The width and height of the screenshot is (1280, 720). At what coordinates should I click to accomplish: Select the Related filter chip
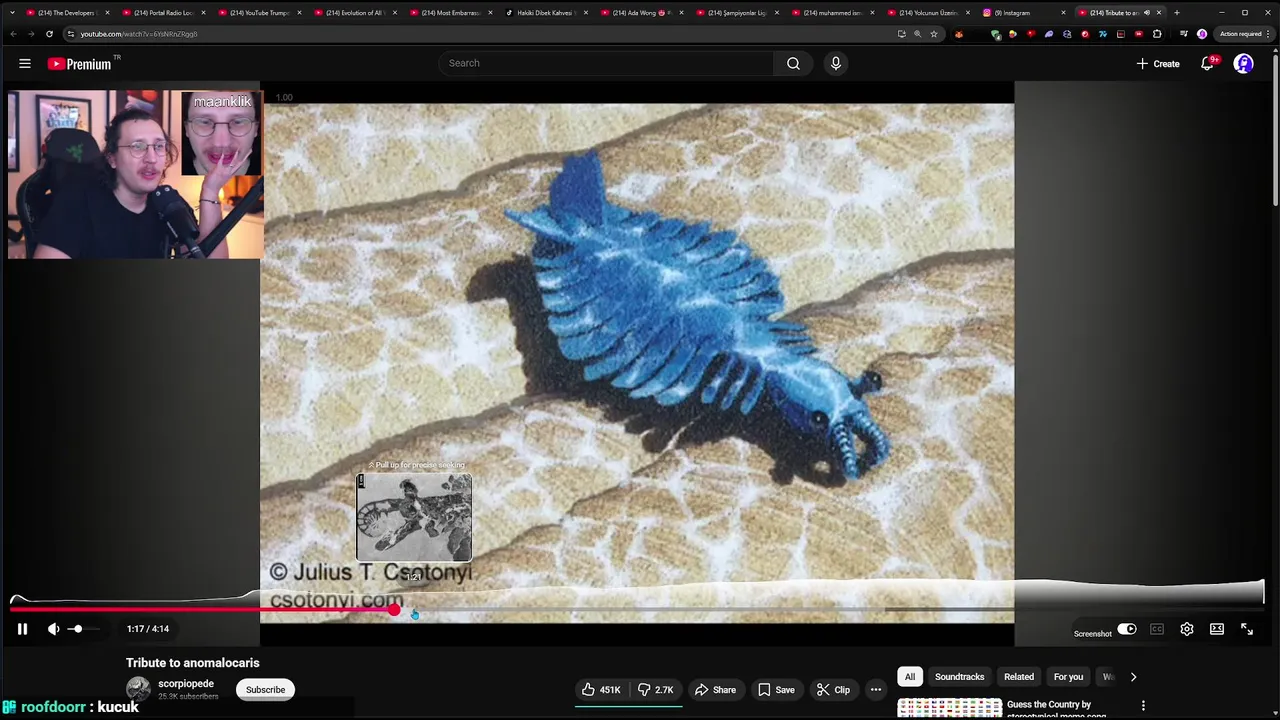[x=1019, y=677]
